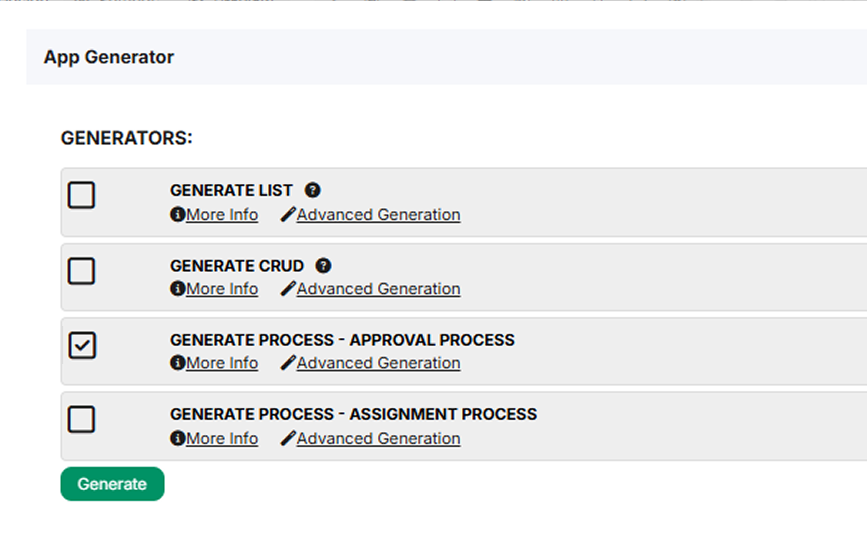The height and width of the screenshot is (558, 867).
Task: Open Advanced Generation for Assignment Process
Action: (x=378, y=439)
